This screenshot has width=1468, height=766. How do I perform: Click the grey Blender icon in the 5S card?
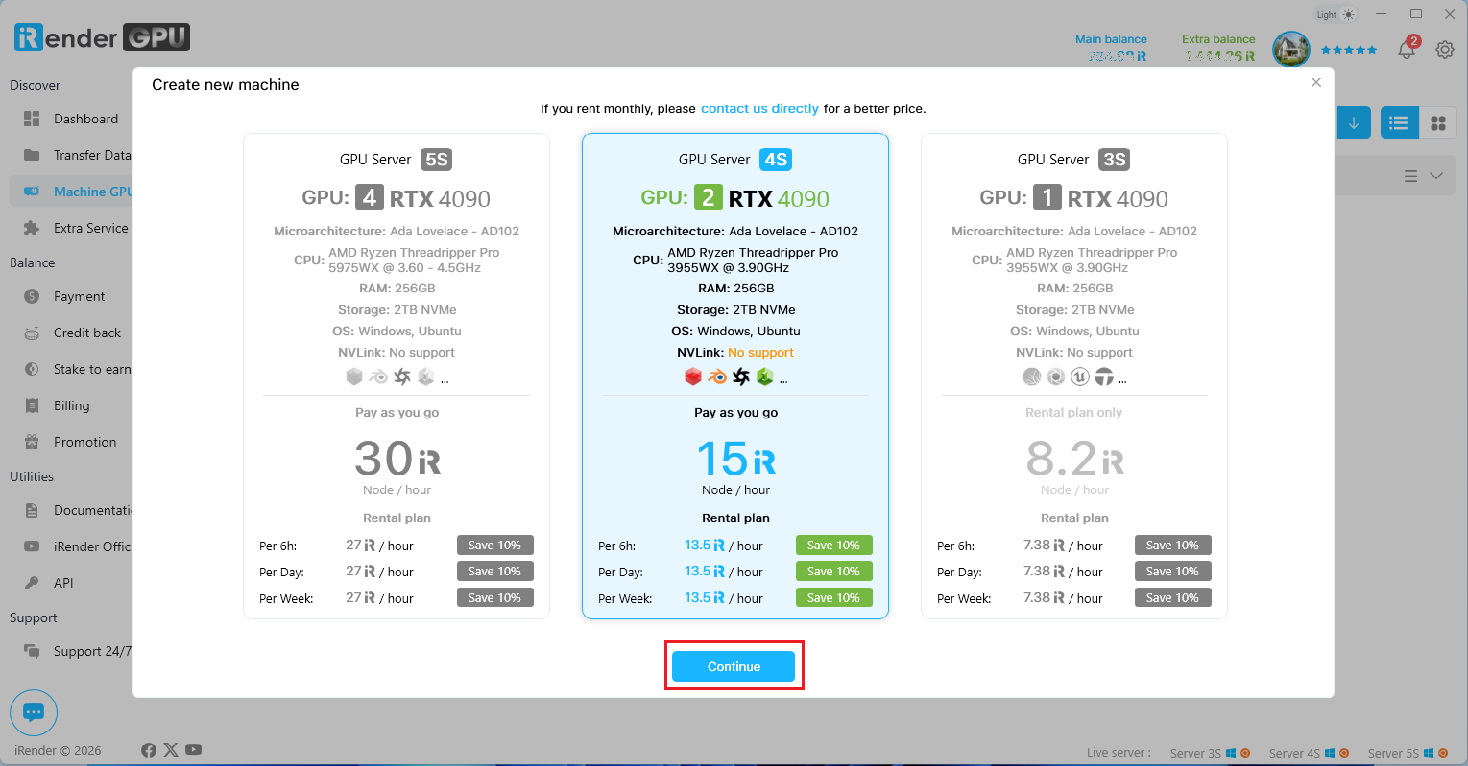coord(378,377)
